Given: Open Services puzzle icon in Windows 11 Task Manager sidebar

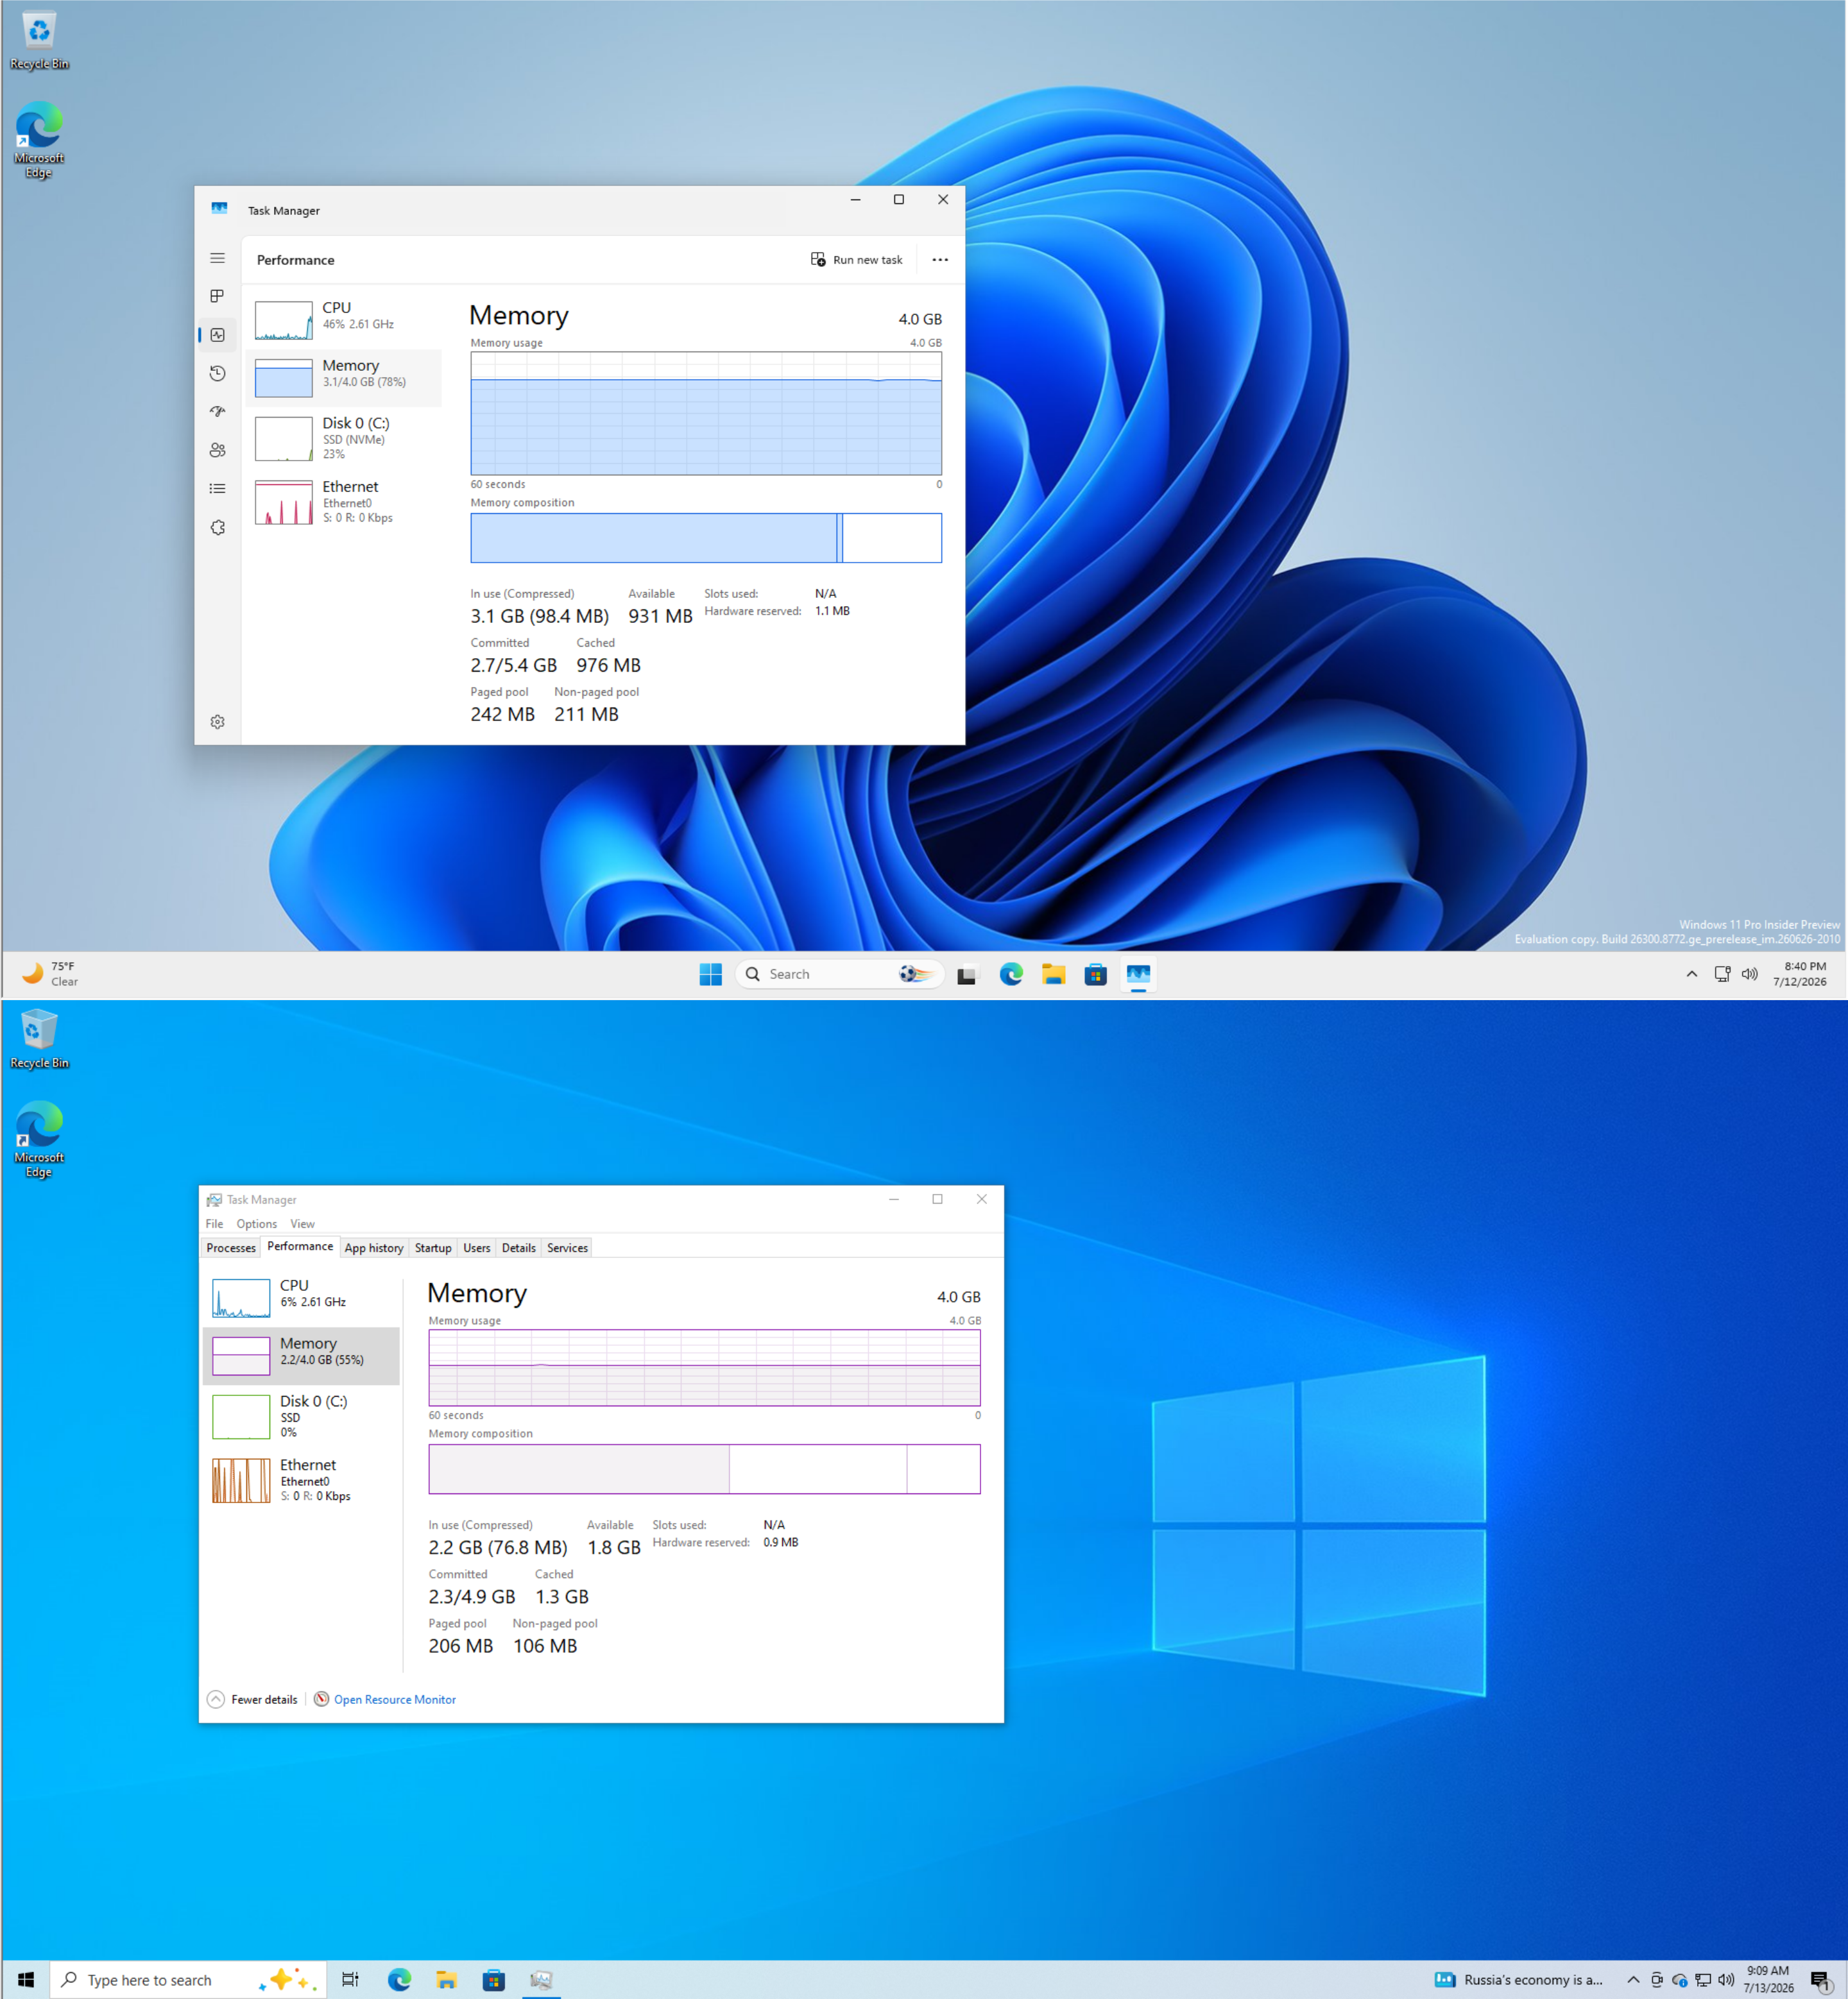Looking at the screenshot, I should click(x=217, y=527).
